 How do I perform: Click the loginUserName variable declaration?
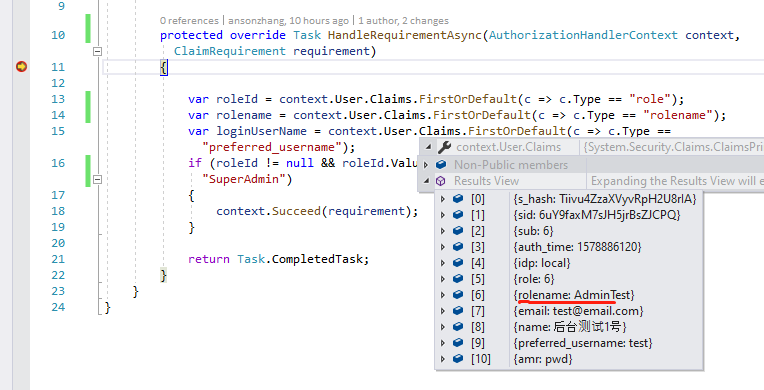[x=261, y=131]
